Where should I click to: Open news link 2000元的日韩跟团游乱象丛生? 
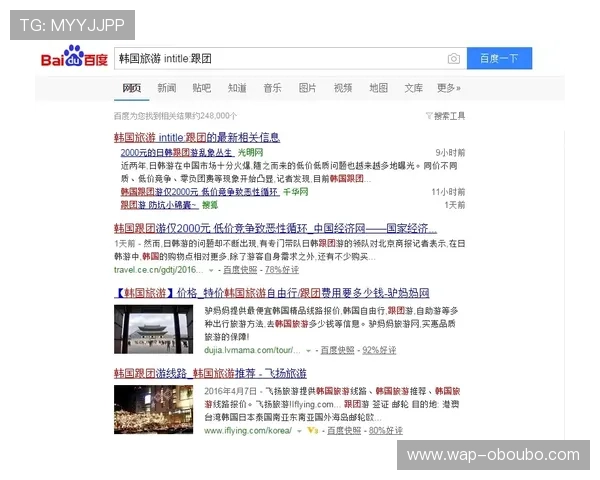(x=176, y=152)
